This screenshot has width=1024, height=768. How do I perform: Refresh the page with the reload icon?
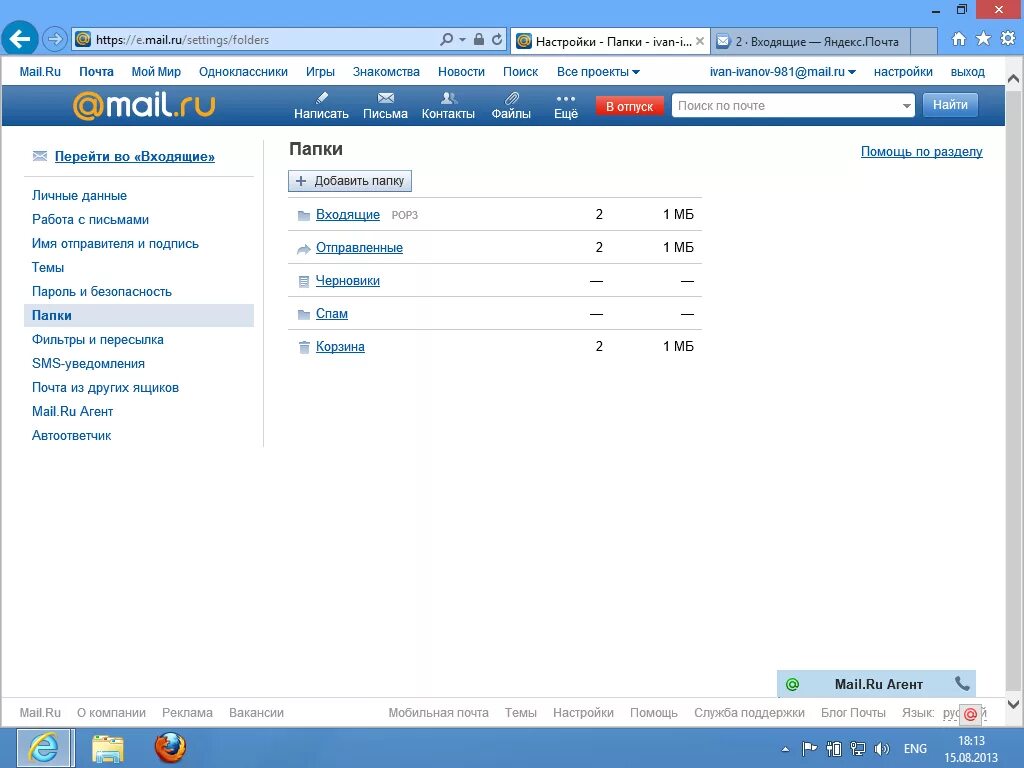[497, 39]
